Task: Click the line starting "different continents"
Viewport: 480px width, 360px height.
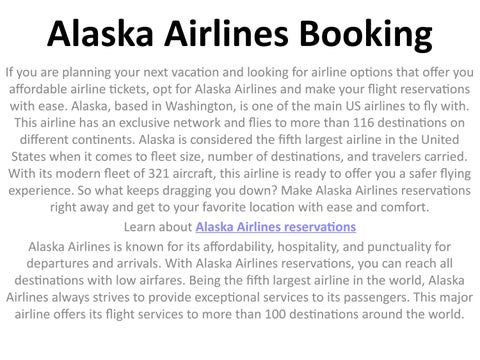Action: click(240, 140)
